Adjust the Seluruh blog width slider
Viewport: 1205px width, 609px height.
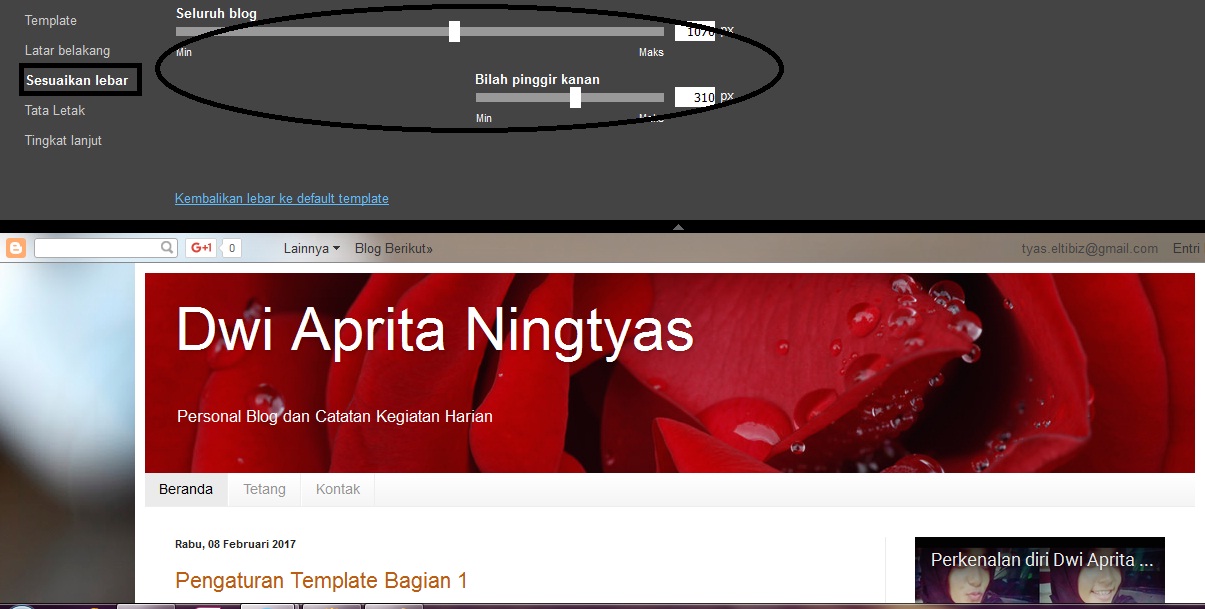(455, 31)
